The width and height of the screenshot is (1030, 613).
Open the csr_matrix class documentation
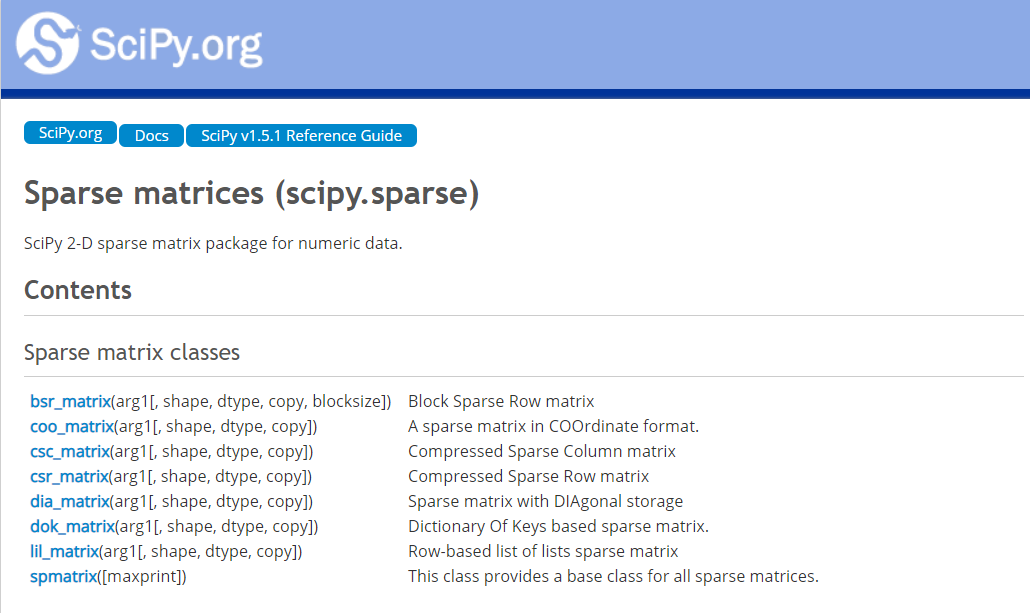click(69, 476)
